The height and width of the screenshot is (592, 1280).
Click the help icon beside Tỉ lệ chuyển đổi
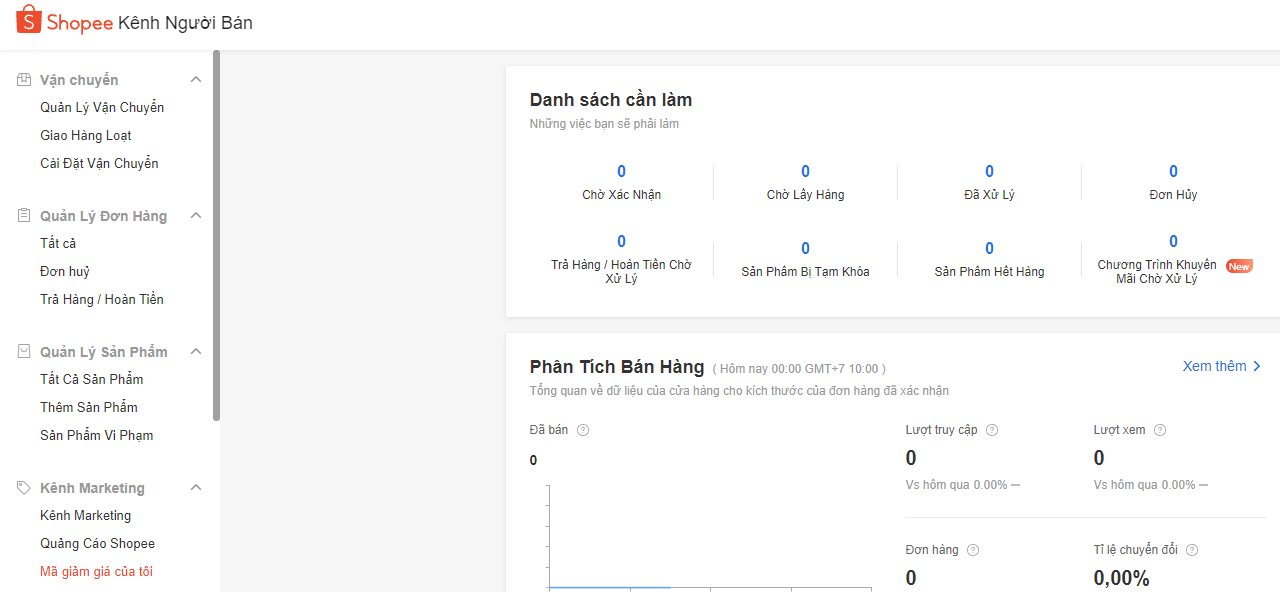(x=1192, y=550)
